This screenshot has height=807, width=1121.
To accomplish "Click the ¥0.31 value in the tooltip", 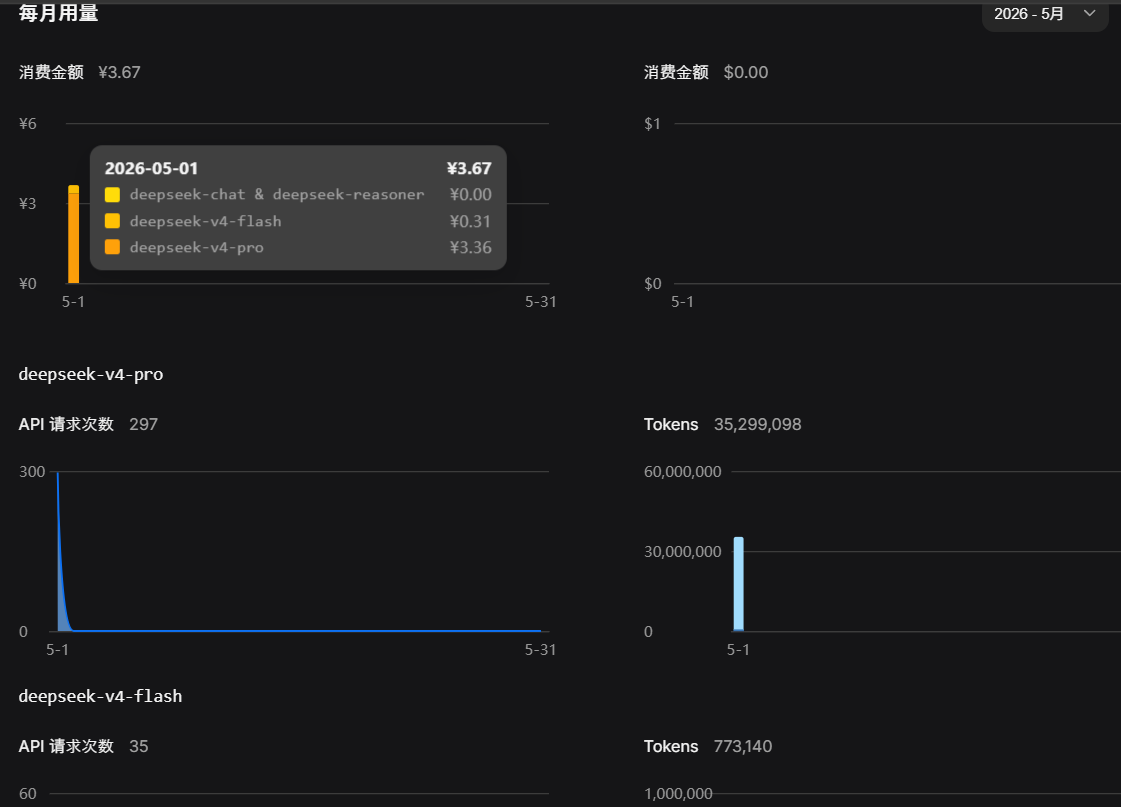I will (470, 221).
